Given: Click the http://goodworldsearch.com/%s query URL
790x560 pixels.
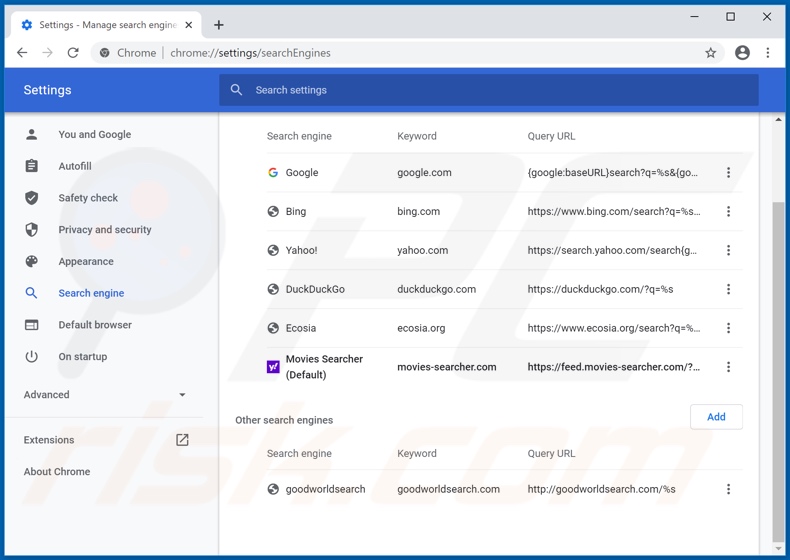Looking at the screenshot, I should tap(602, 489).
